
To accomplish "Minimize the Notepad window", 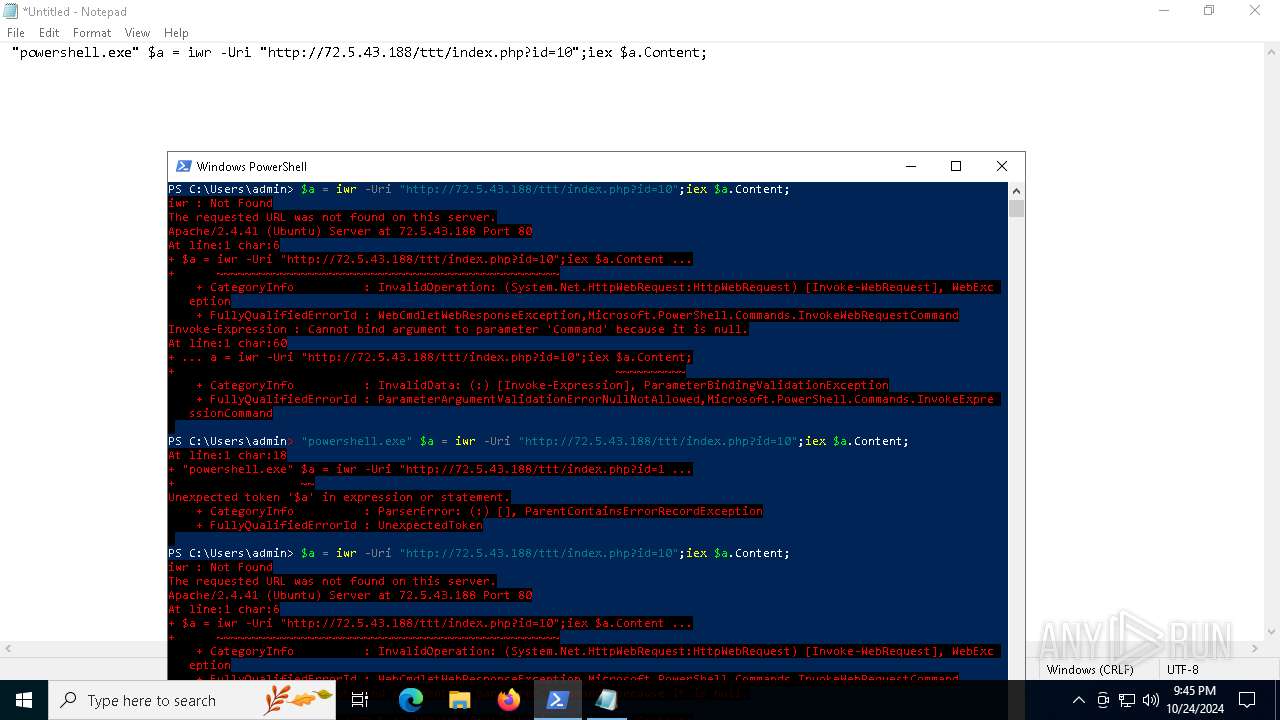I will [1163, 11].
